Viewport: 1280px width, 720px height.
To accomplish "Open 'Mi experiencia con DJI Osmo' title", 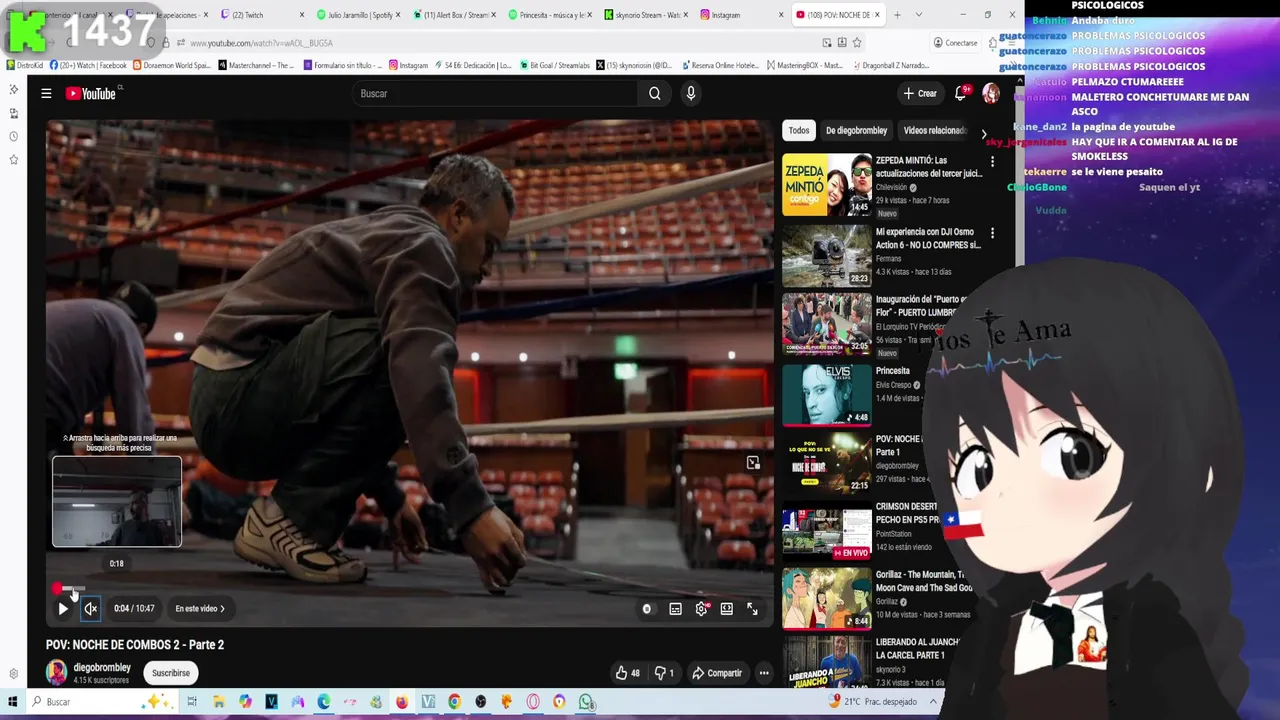I will [x=927, y=238].
